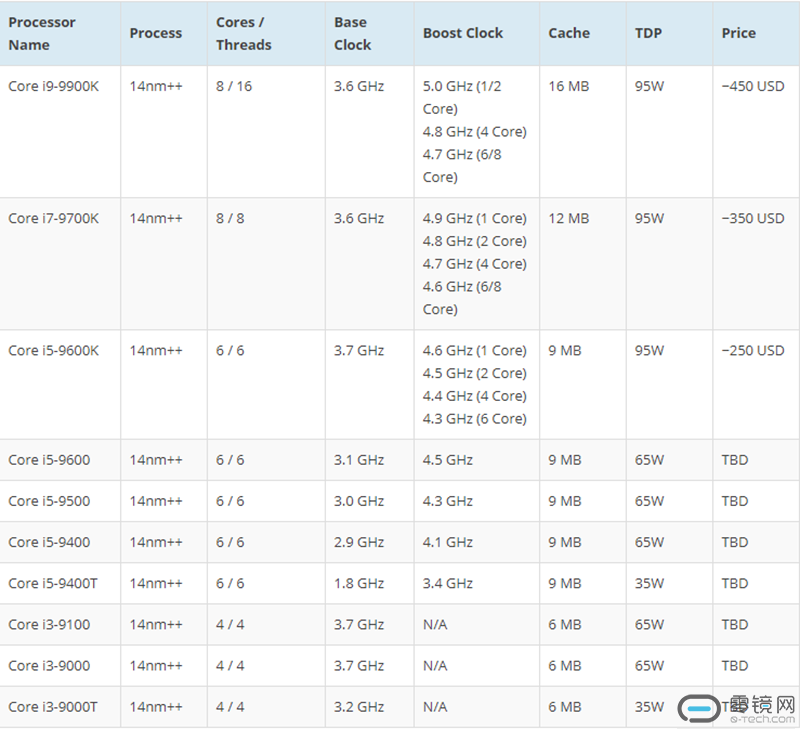Select the 2.9 GHz base clock
800x729 pixels.
359,542
